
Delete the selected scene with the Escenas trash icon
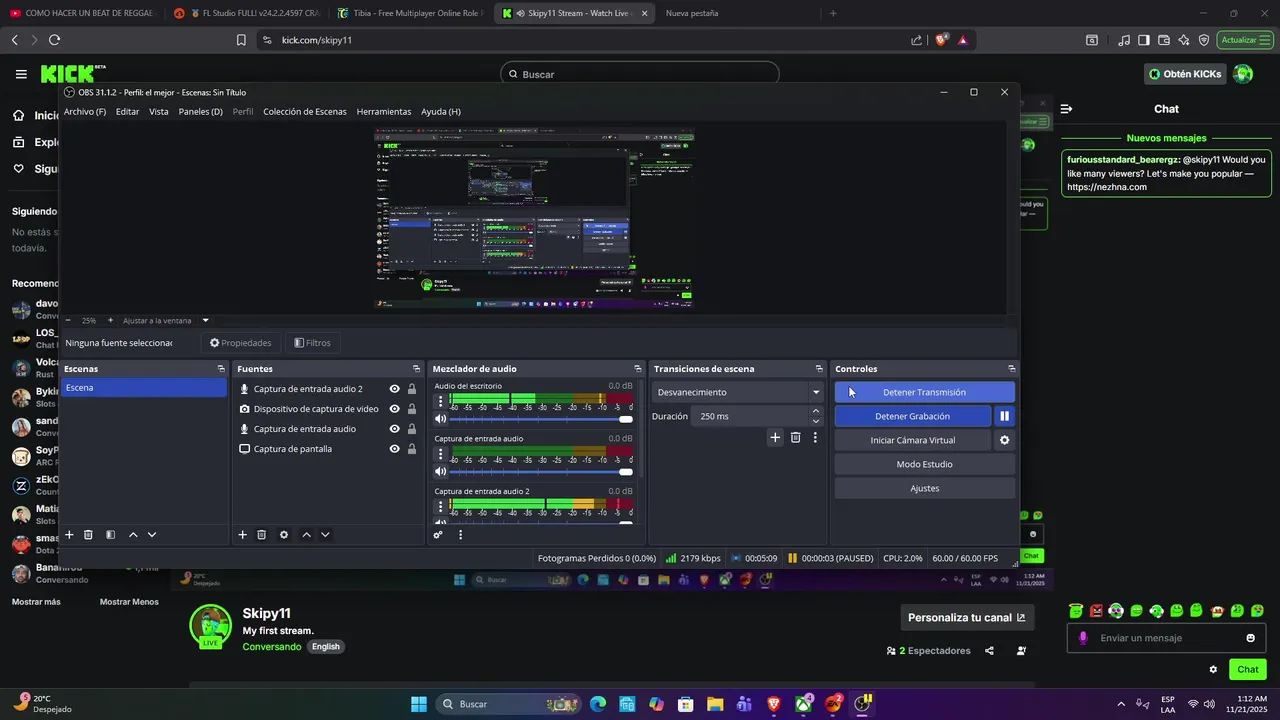(x=88, y=535)
